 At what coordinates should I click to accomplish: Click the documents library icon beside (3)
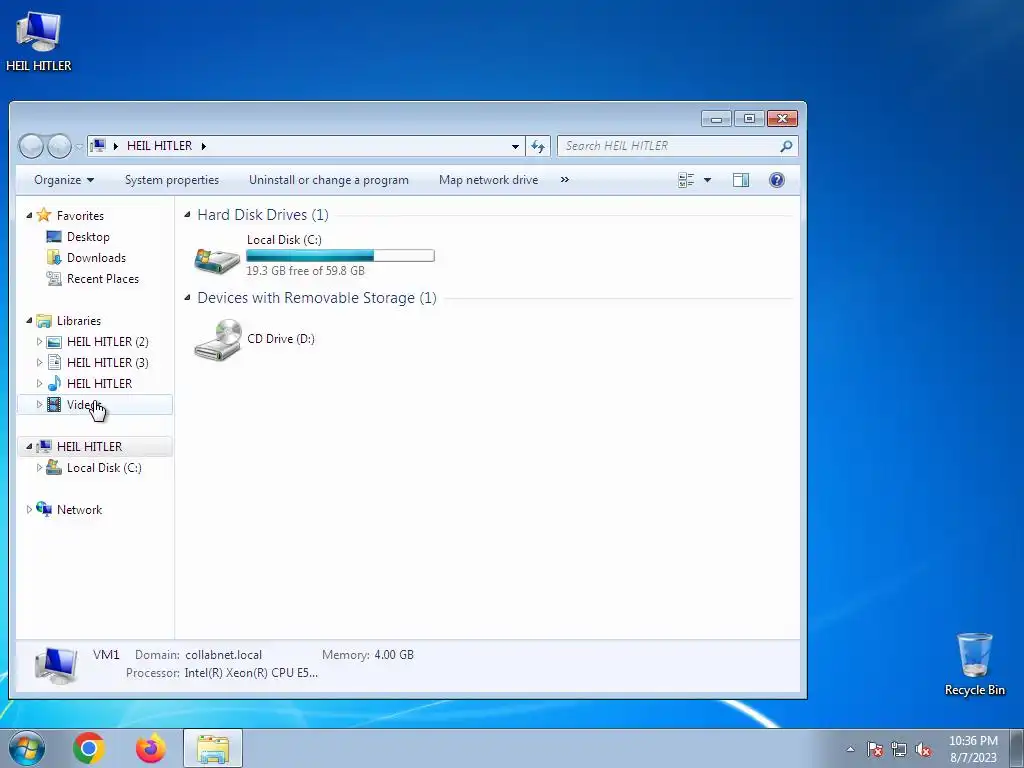point(54,362)
